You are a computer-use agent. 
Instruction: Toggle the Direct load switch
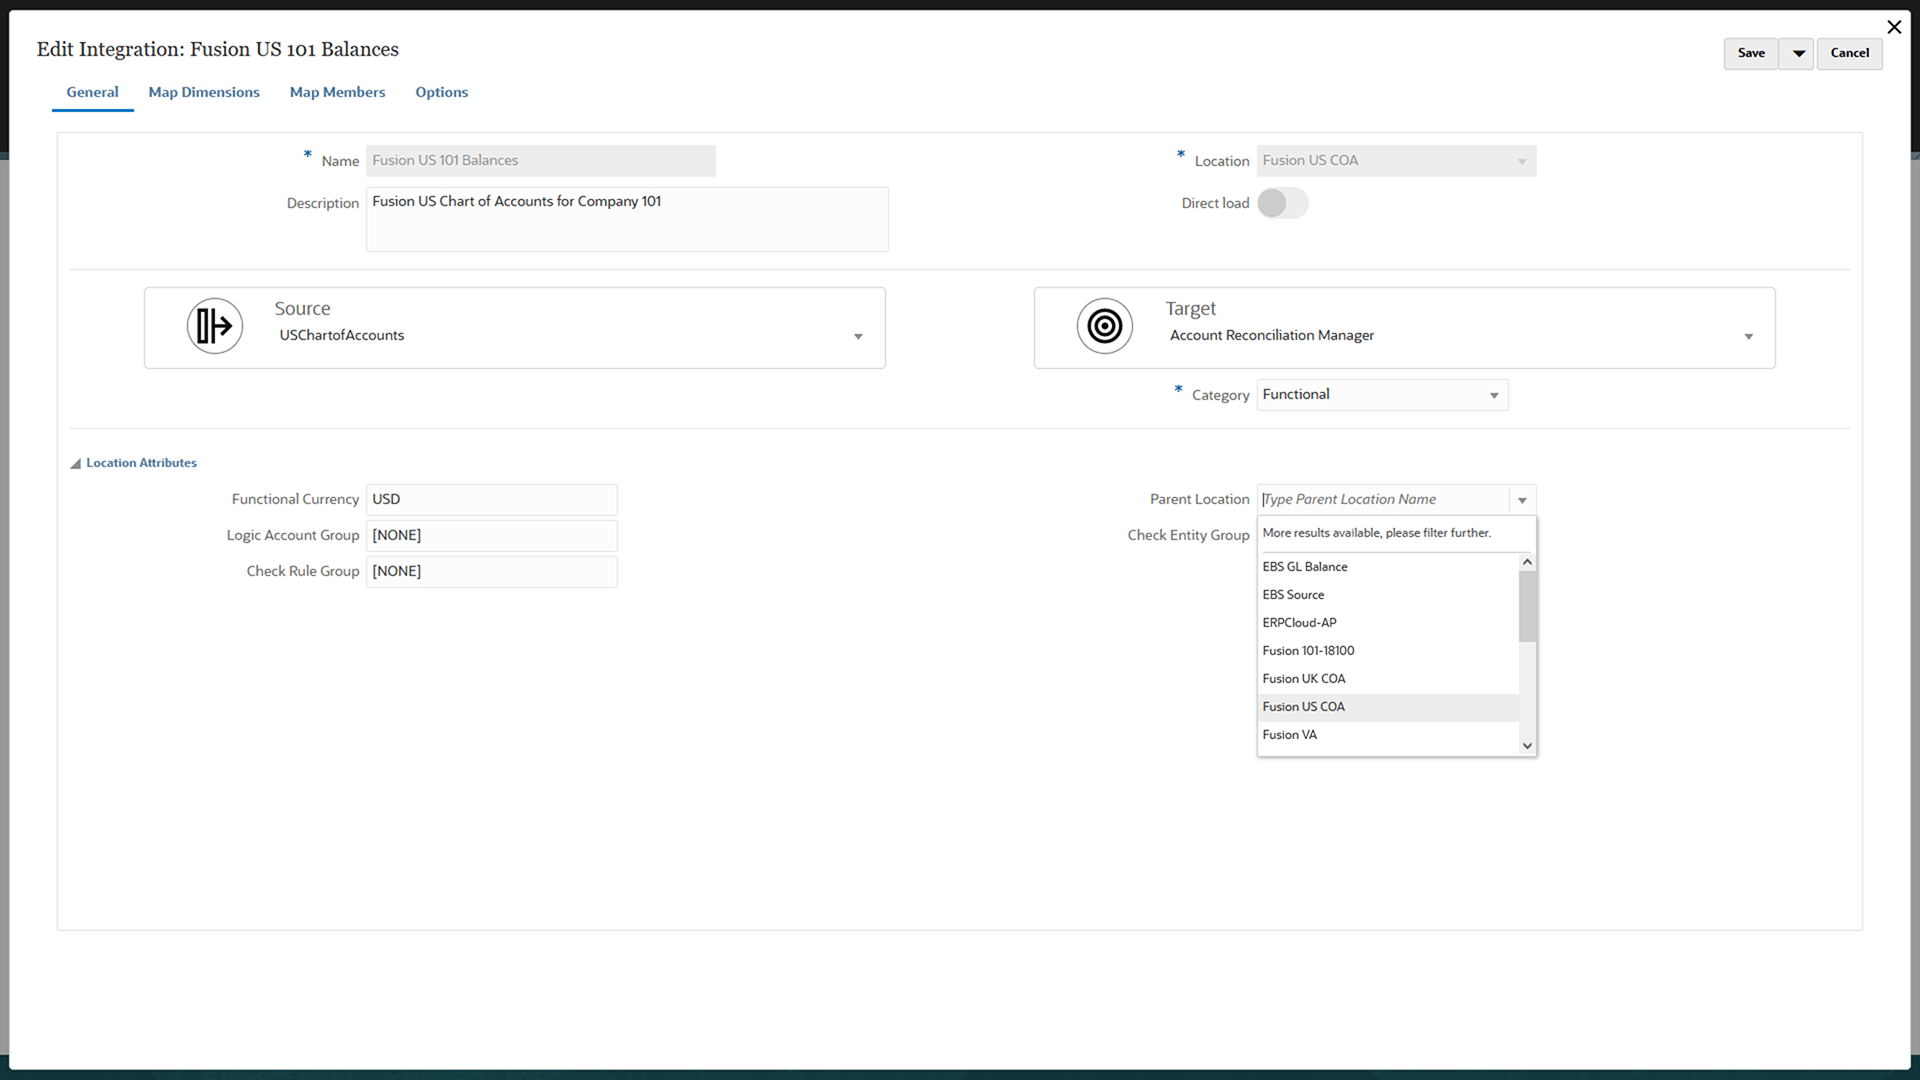click(x=1282, y=203)
